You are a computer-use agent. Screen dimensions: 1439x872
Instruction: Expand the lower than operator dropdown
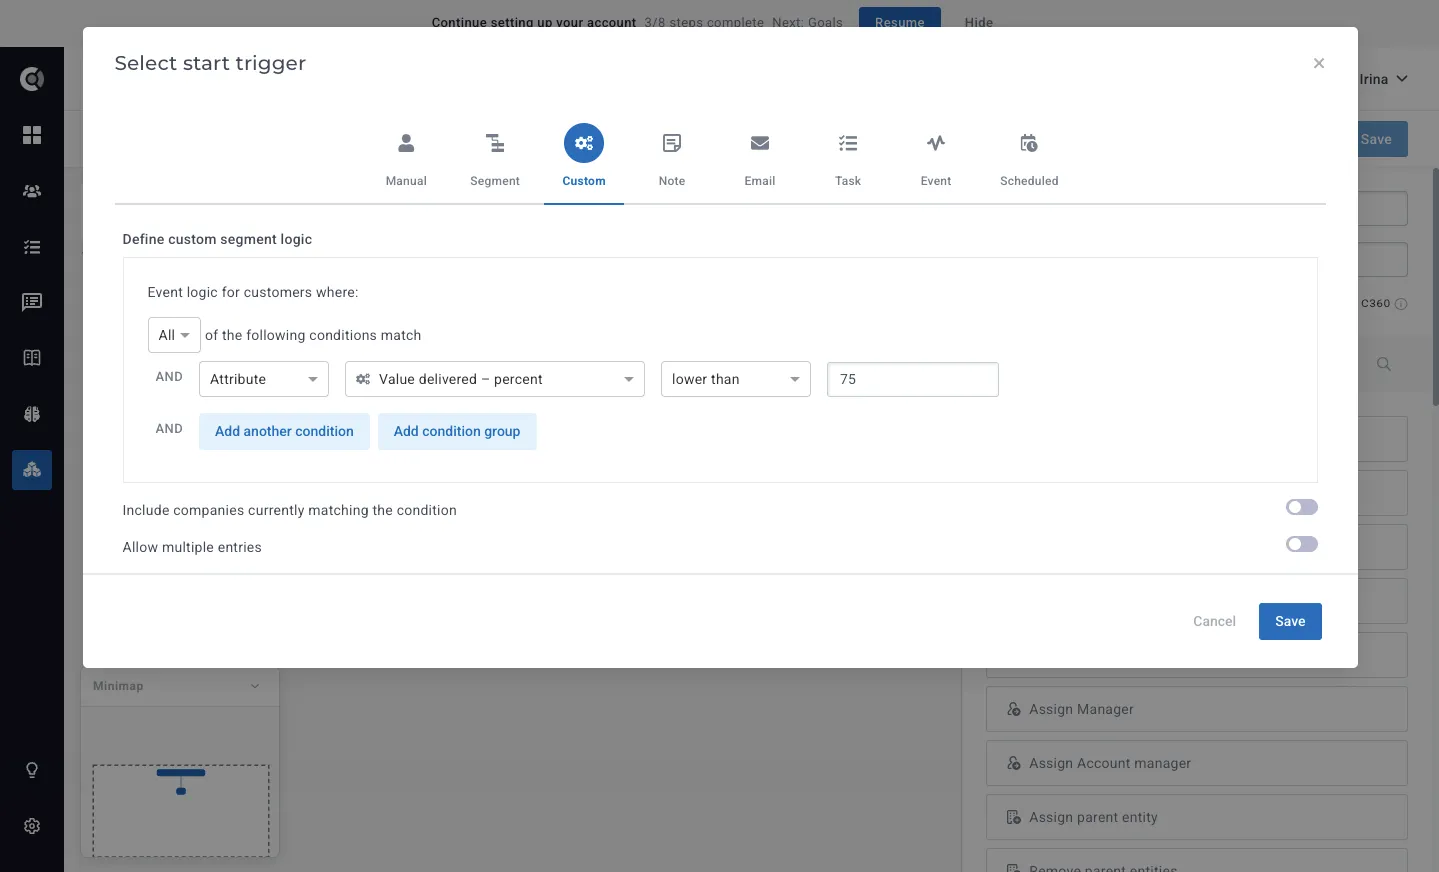[736, 379]
